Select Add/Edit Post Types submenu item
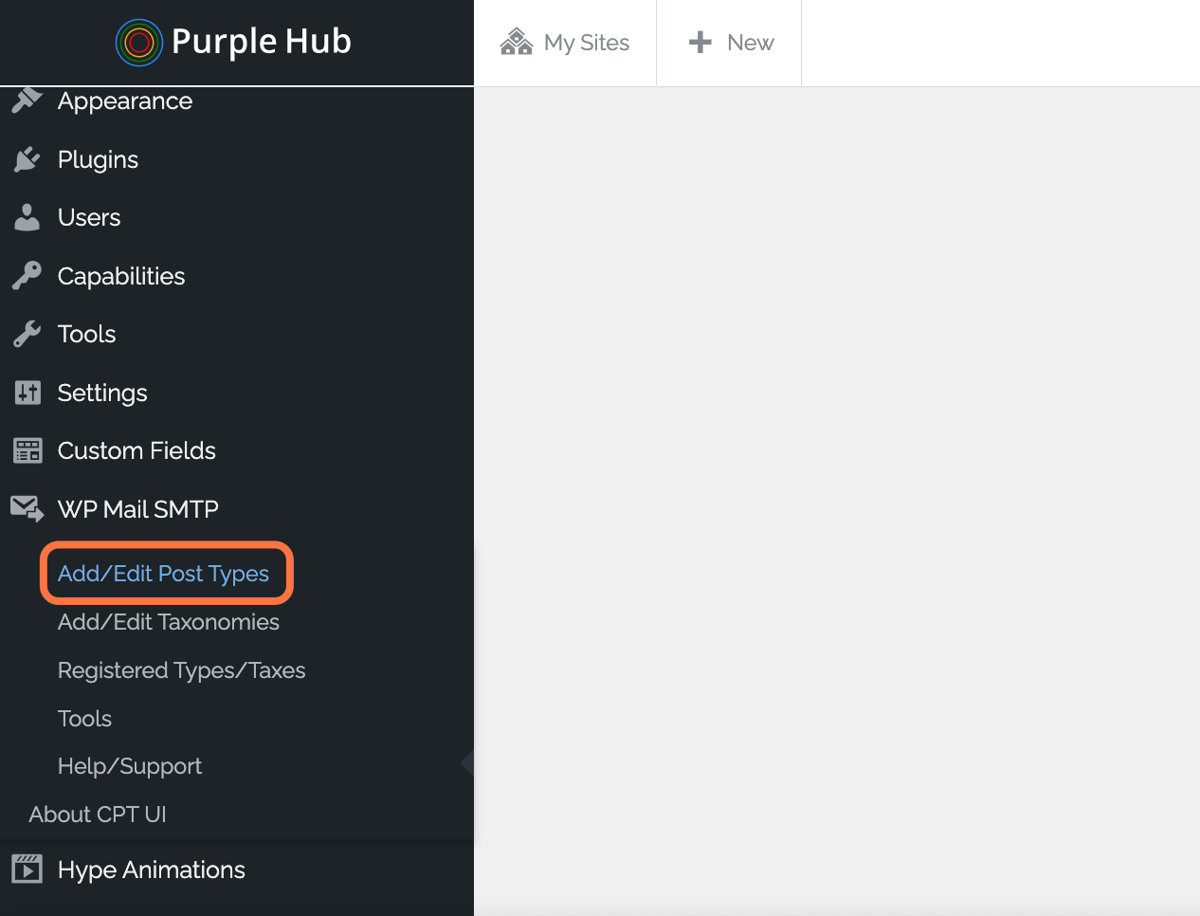The height and width of the screenshot is (916, 1200). (x=164, y=574)
